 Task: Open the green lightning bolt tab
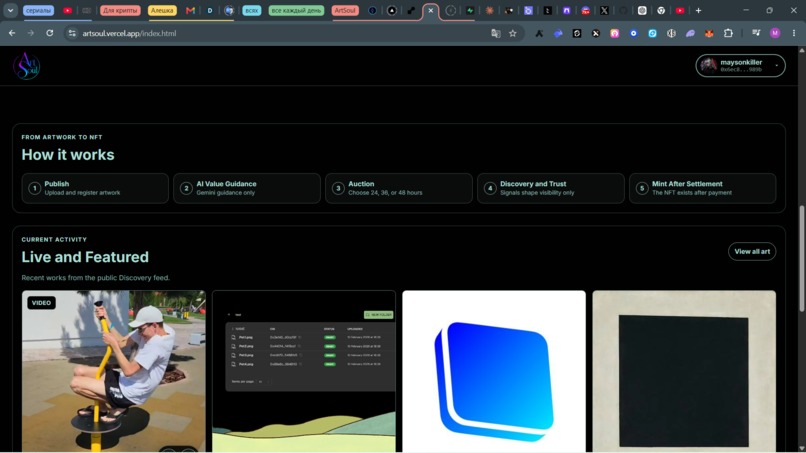click(470, 10)
